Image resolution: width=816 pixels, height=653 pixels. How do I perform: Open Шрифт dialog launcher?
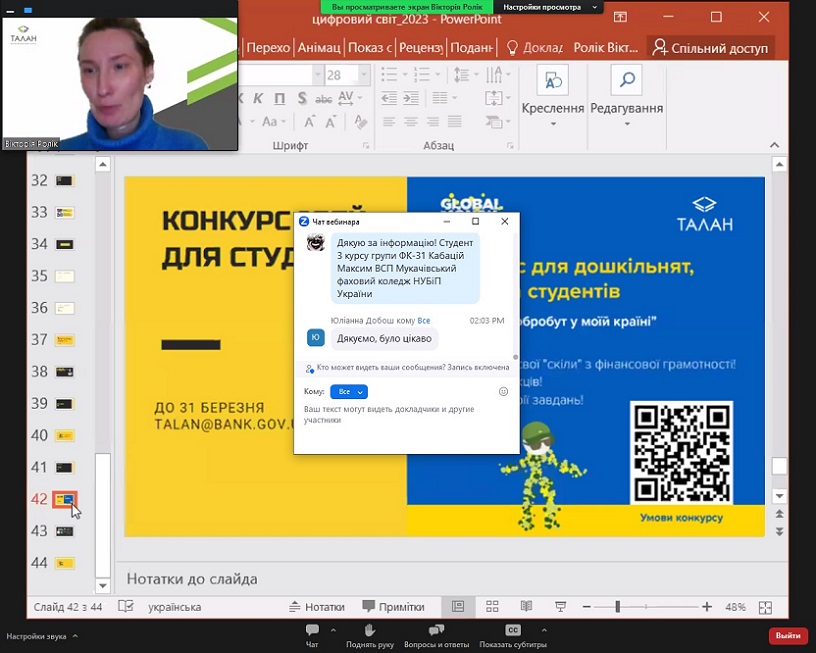point(366,146)
